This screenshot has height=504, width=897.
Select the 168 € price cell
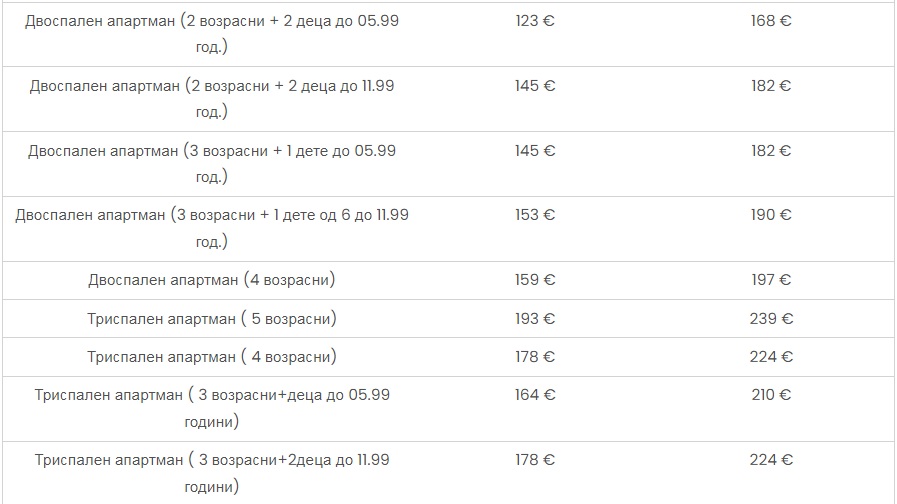tap(770, 21)
